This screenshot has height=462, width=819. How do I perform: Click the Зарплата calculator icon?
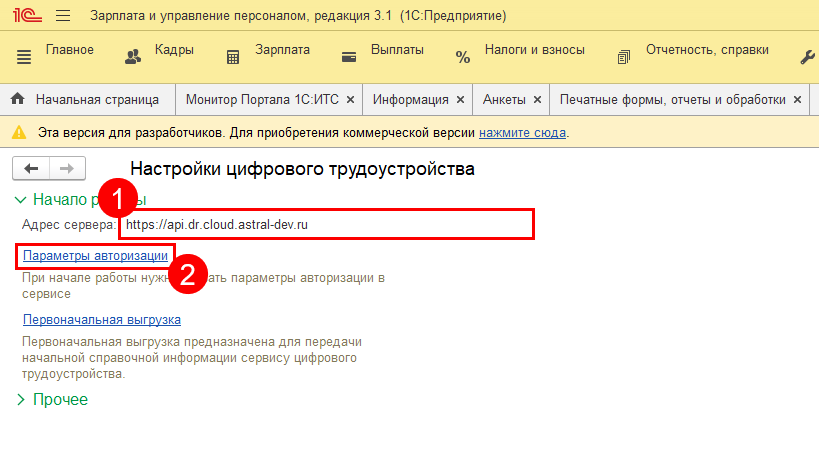click(233, 57)
